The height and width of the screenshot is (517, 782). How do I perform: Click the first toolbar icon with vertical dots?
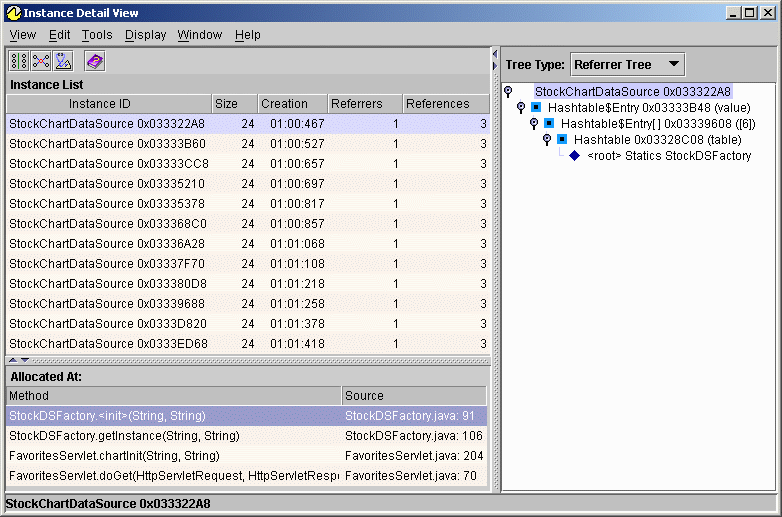(x=20, y=62)
